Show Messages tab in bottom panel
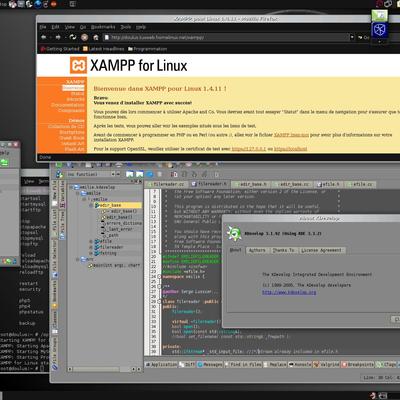This screenshot has height=400, width=400. [210, 365]
